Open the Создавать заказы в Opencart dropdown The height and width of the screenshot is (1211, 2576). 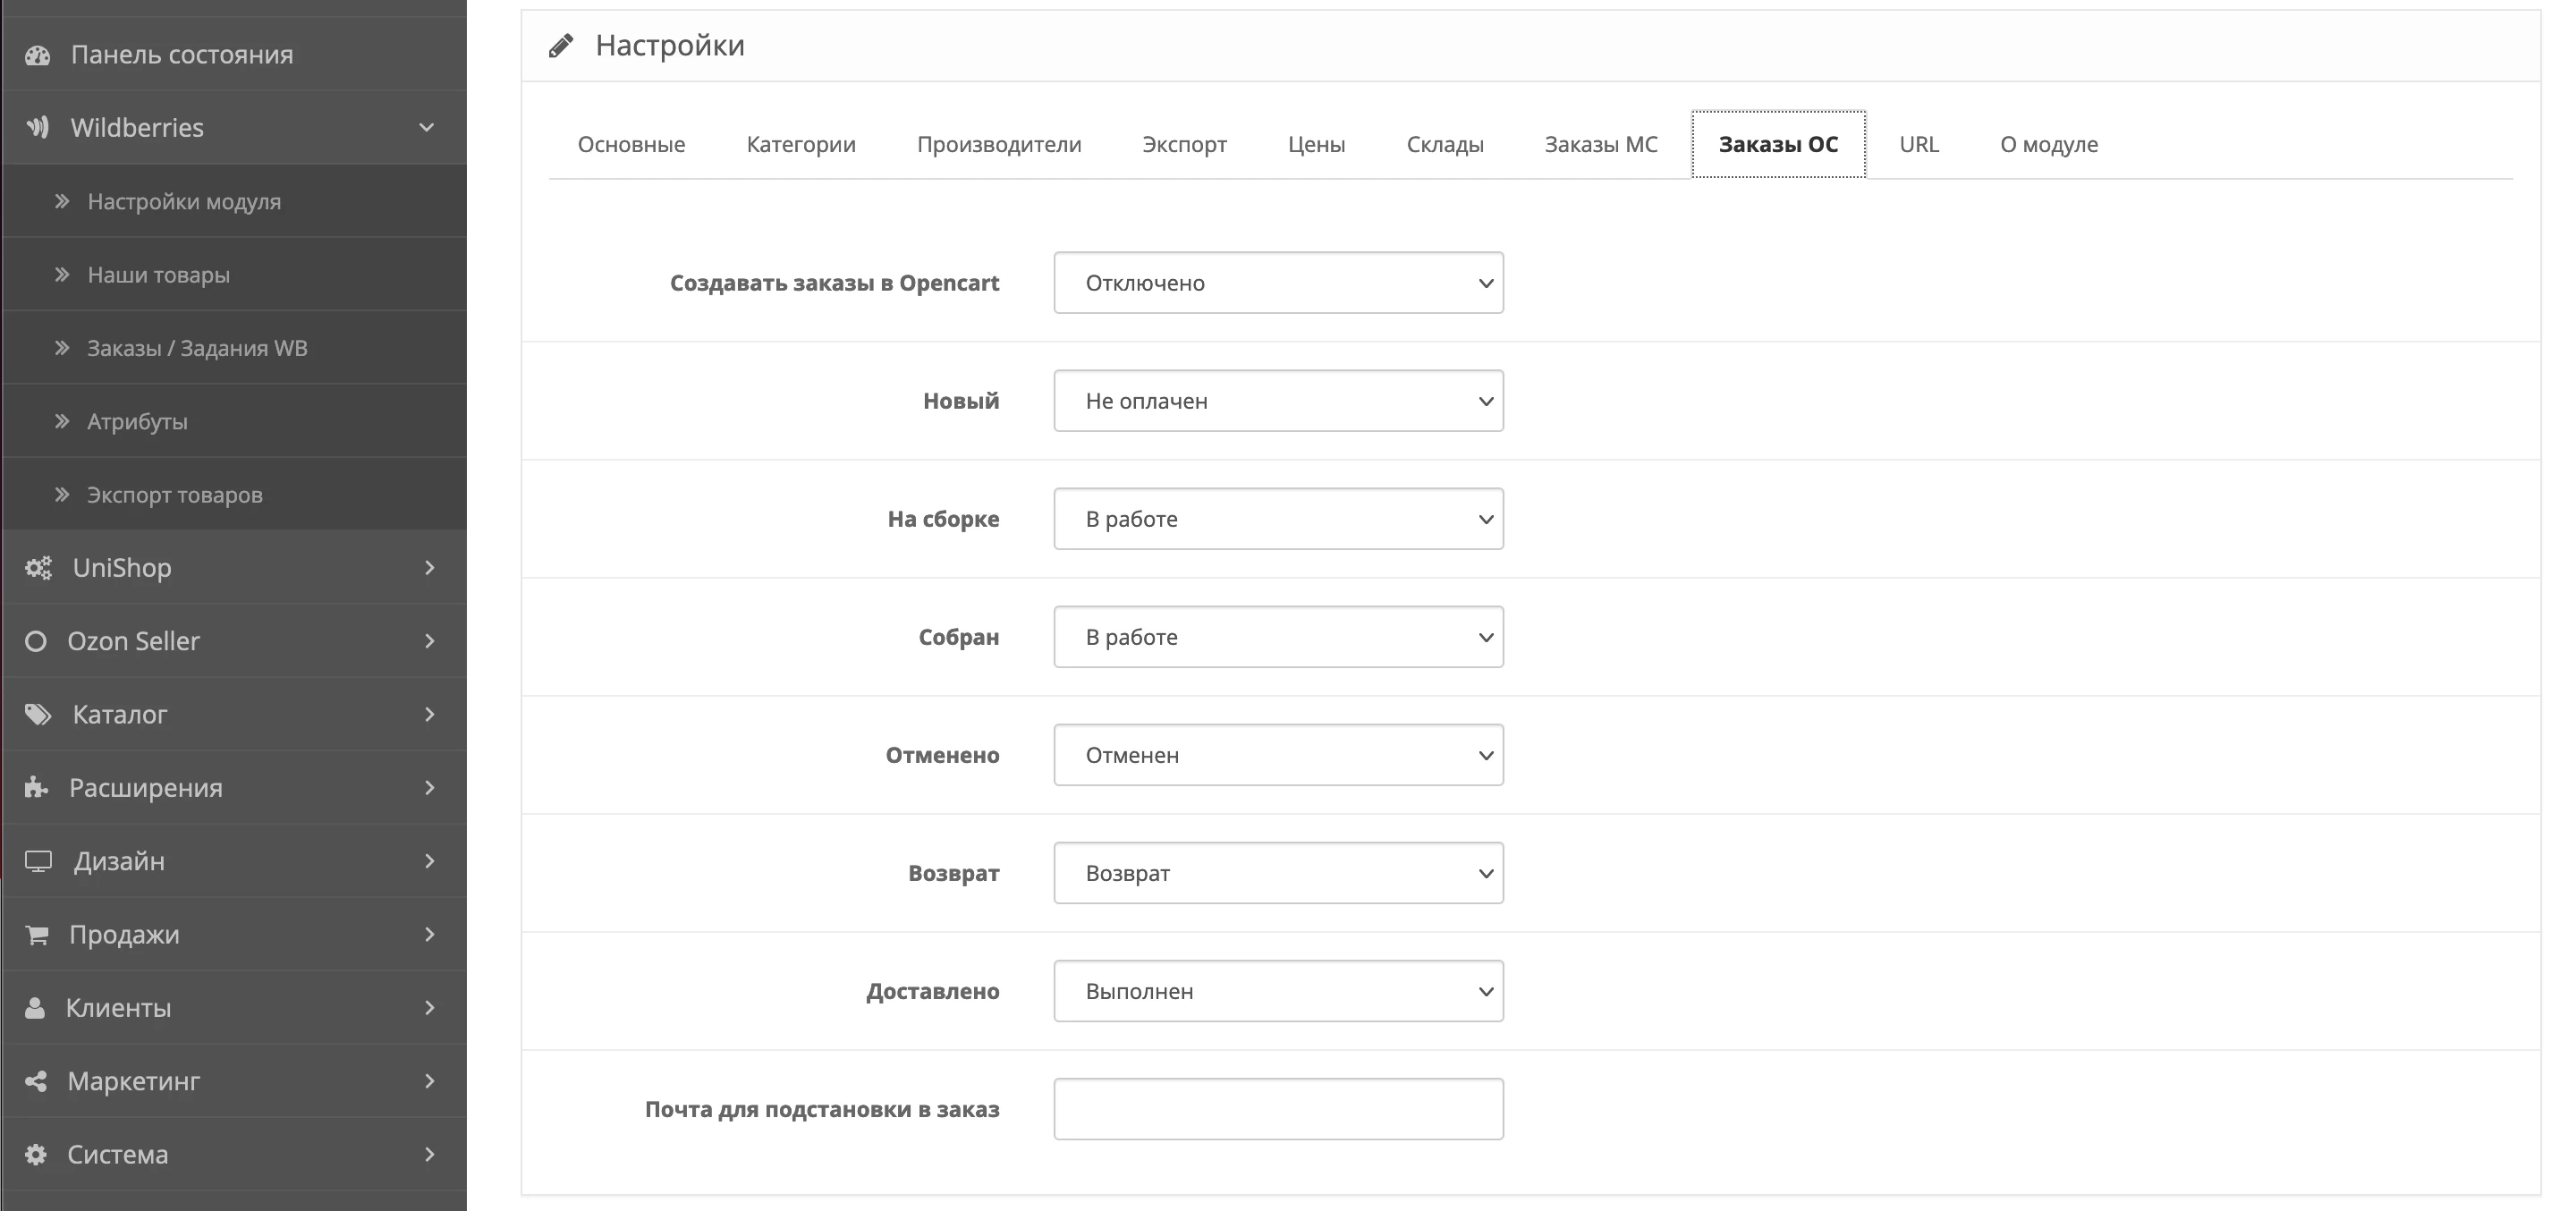click(1278, 283)
